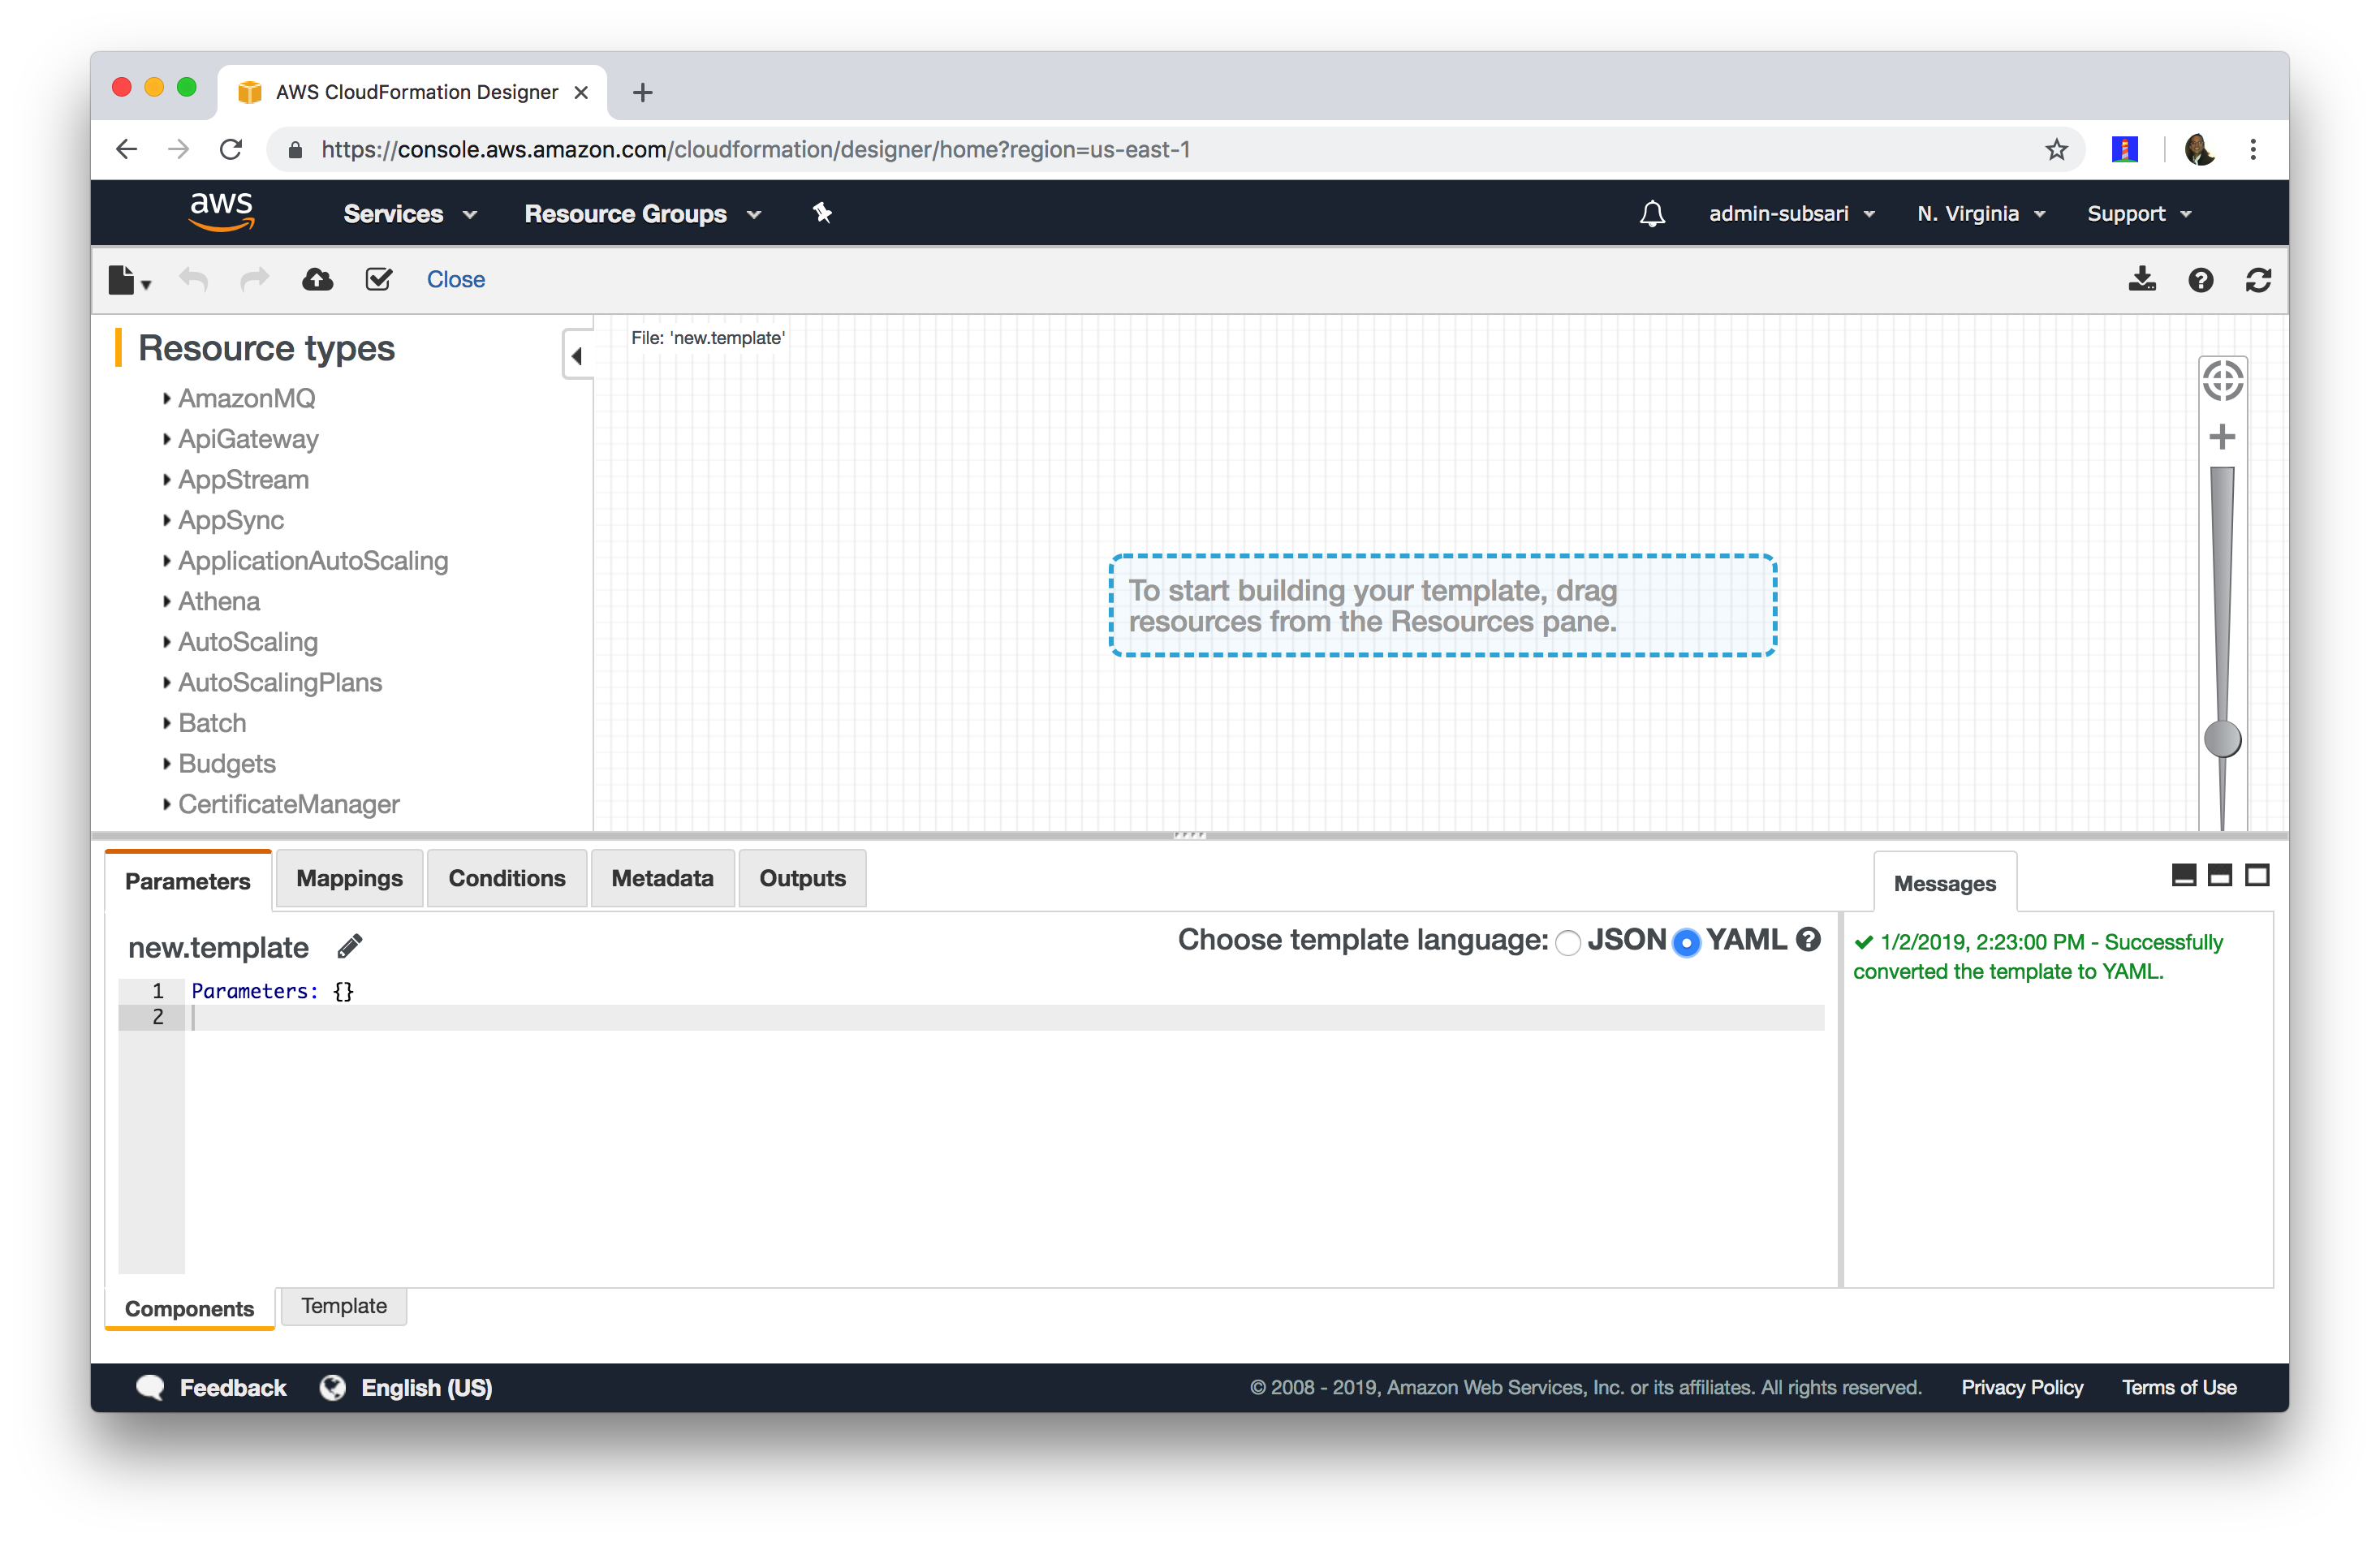Click the Fit to window crosshair icon
The height and width of the screenshot is (1542, 2380).
pos(2222,381)
